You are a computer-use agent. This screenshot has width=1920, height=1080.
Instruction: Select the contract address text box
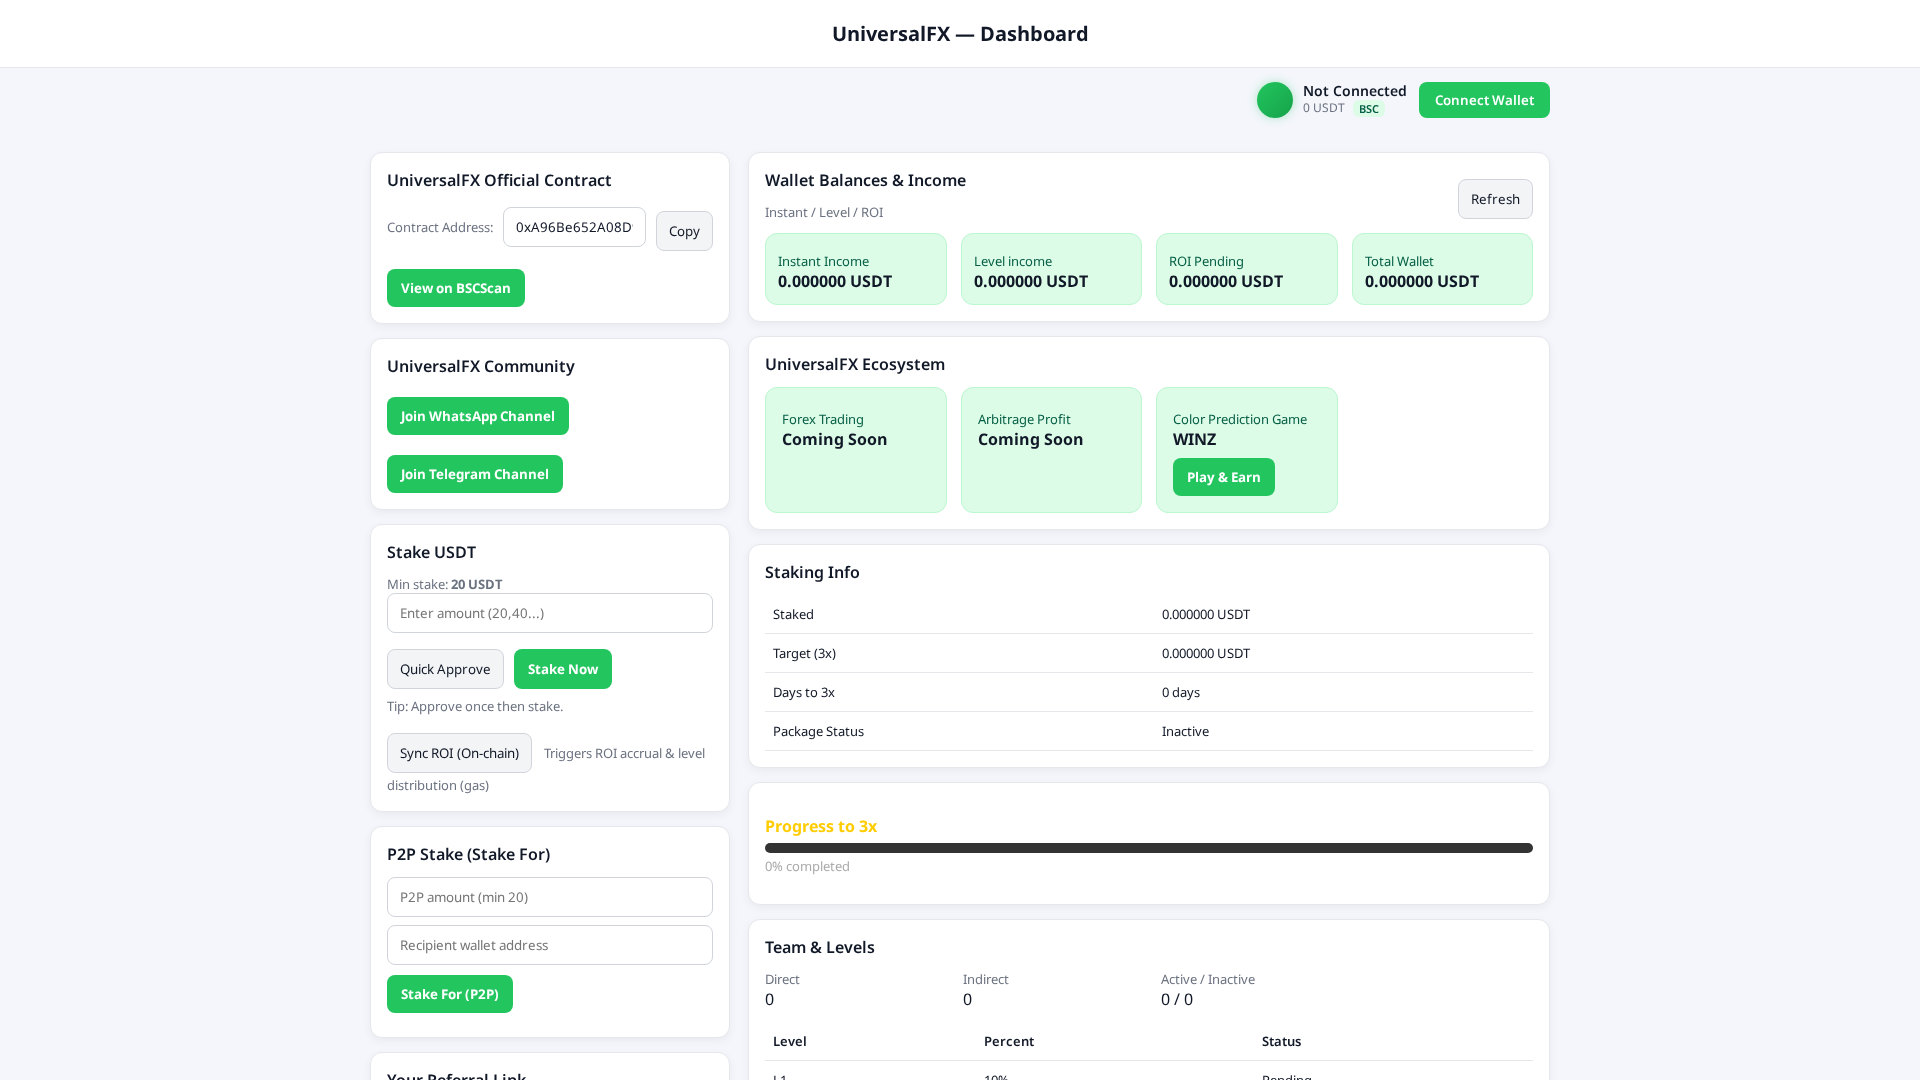click(x=574, y=227)
